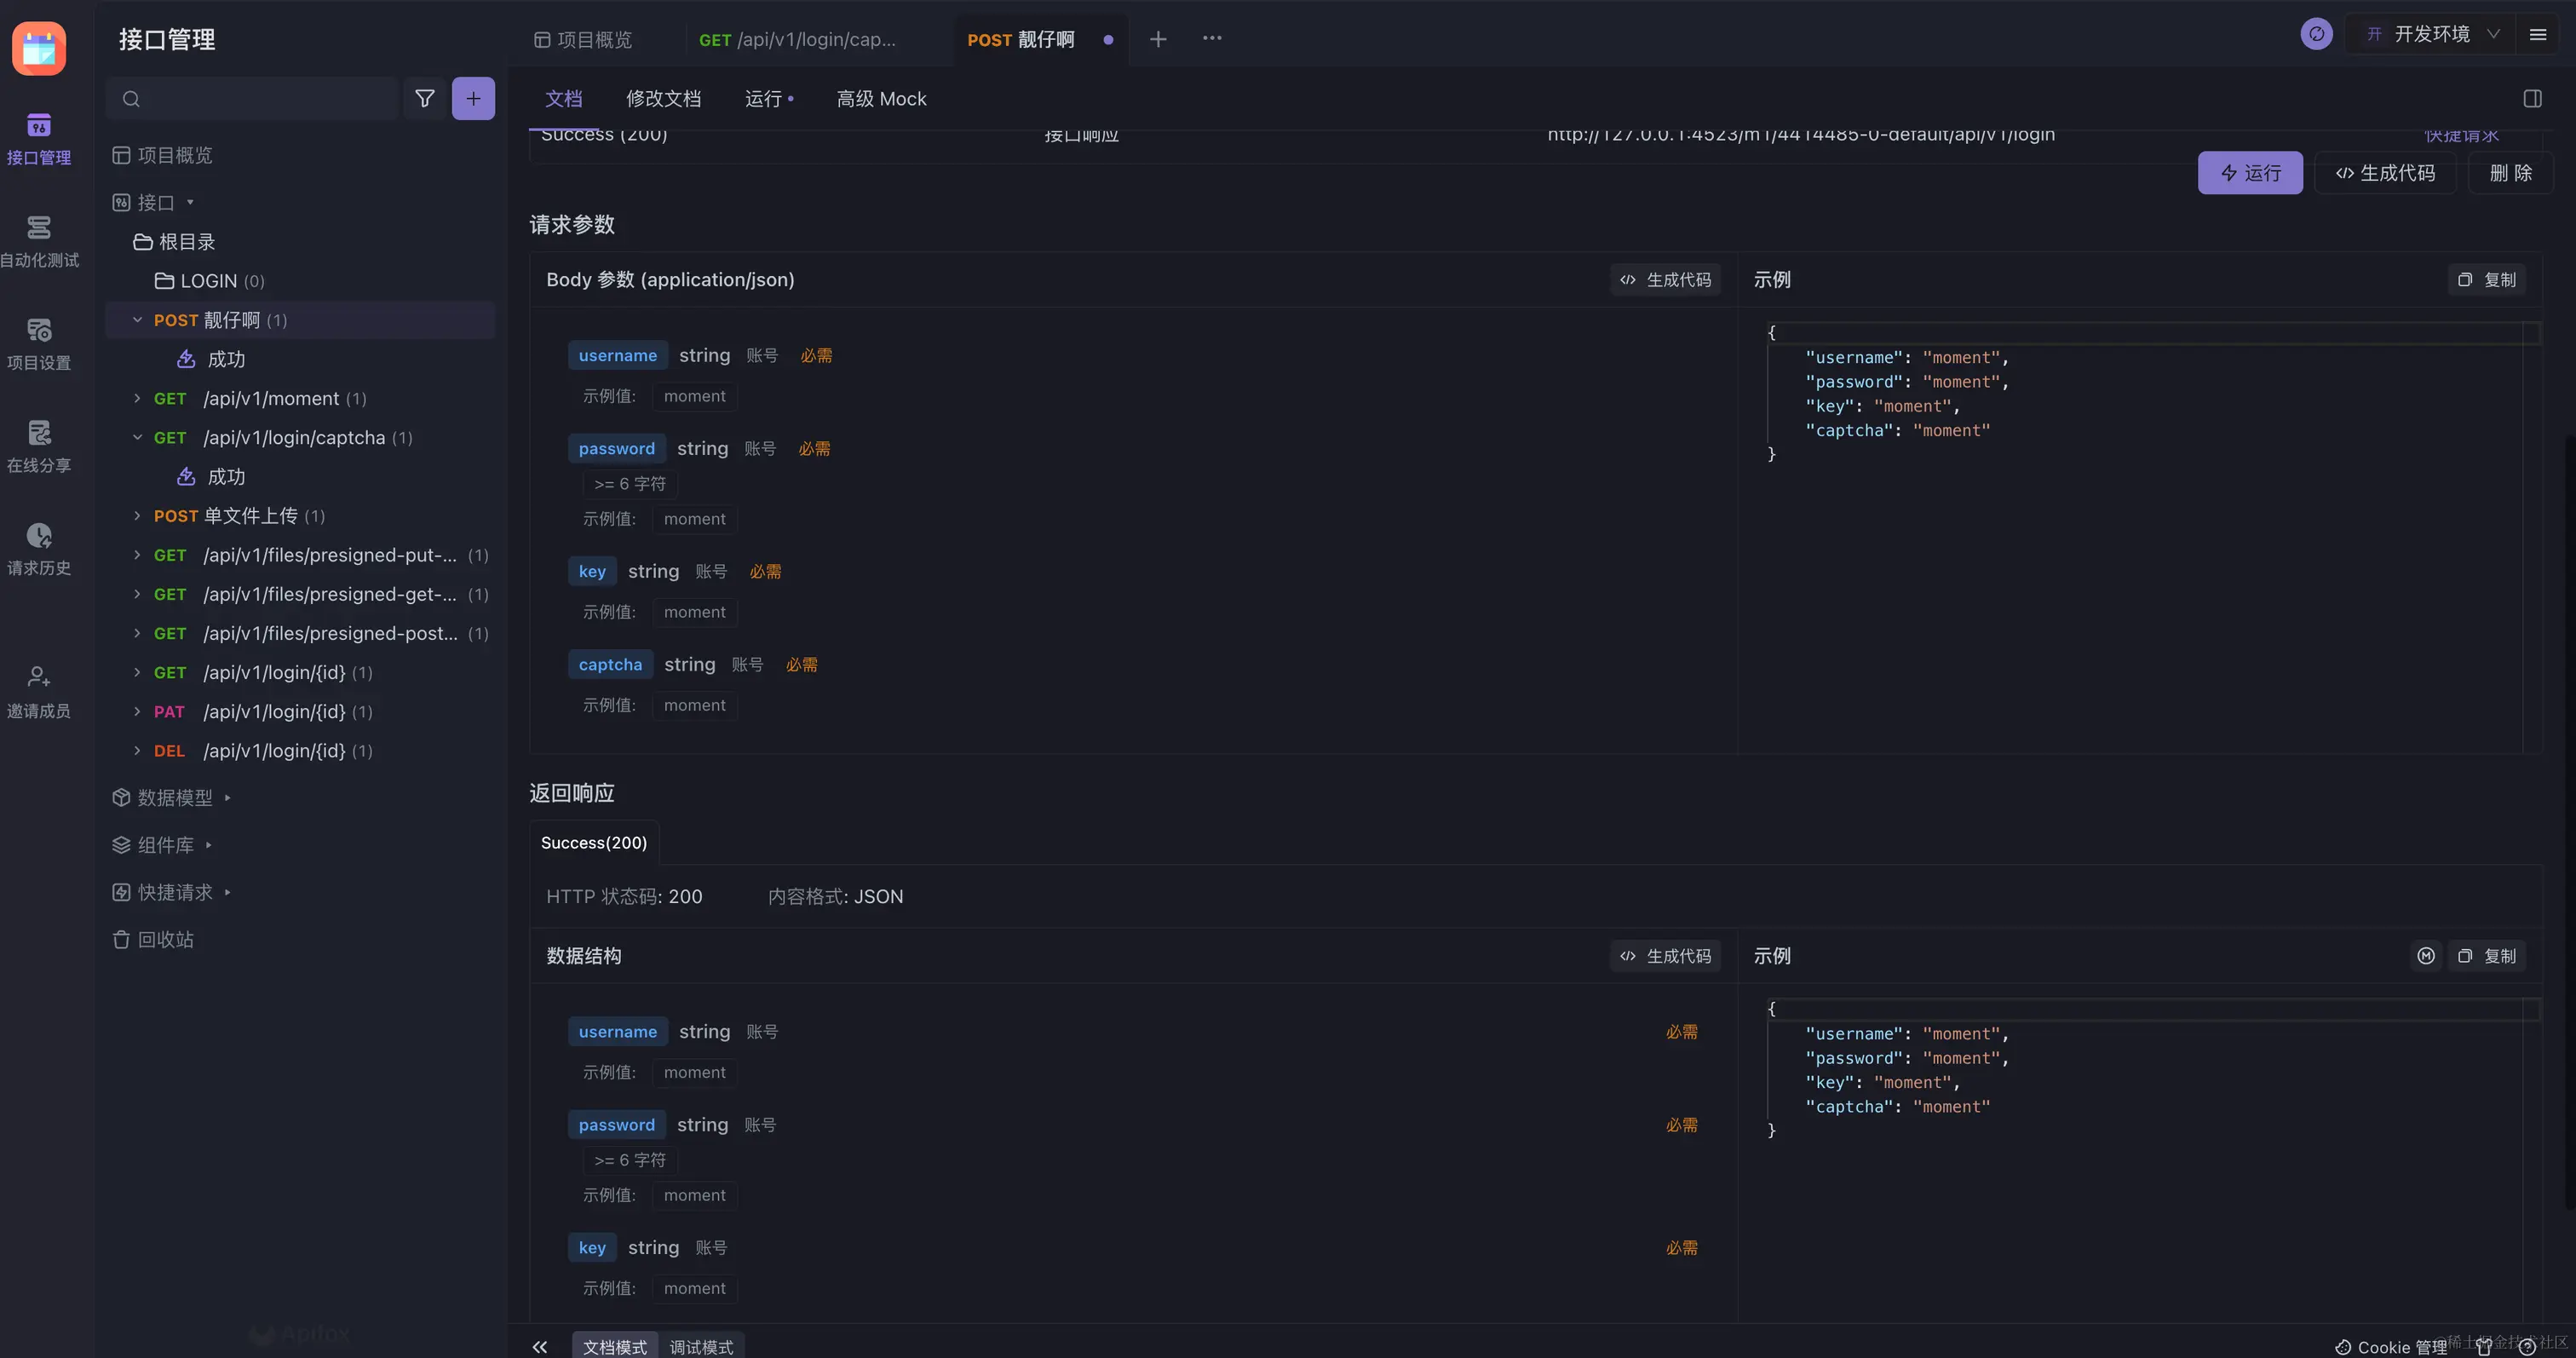Click the purple plus add button
Screen dimensions: 2576x1358
click(x=473, y=98)
